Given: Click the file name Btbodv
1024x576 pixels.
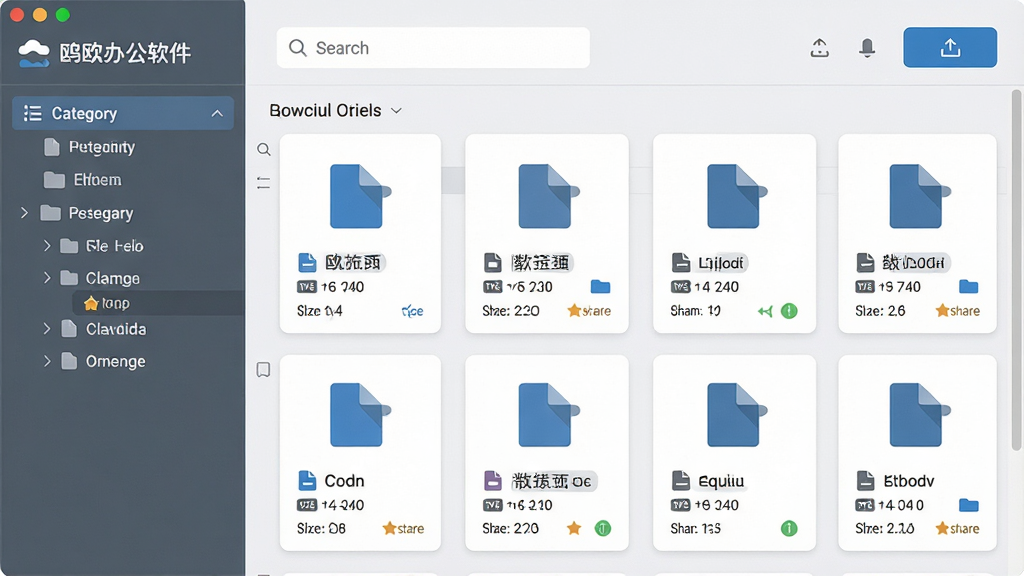Looking at the screenshot, I should [x=908, y=481].
